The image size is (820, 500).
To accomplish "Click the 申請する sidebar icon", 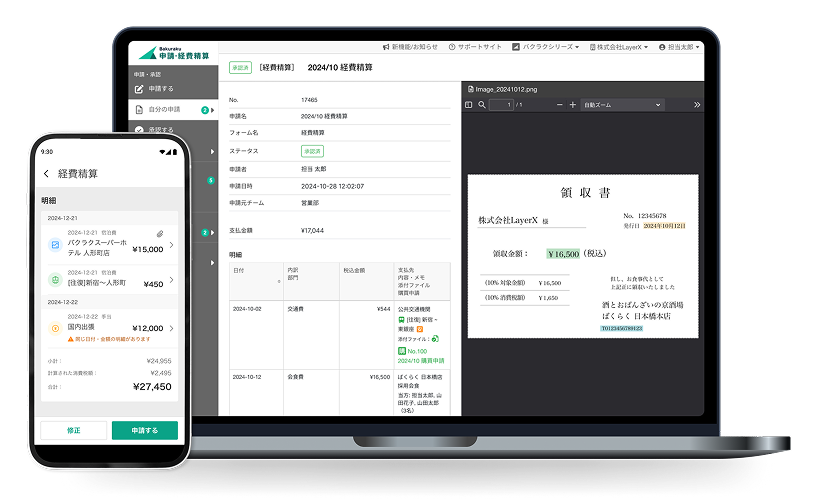I will [139, 88].
